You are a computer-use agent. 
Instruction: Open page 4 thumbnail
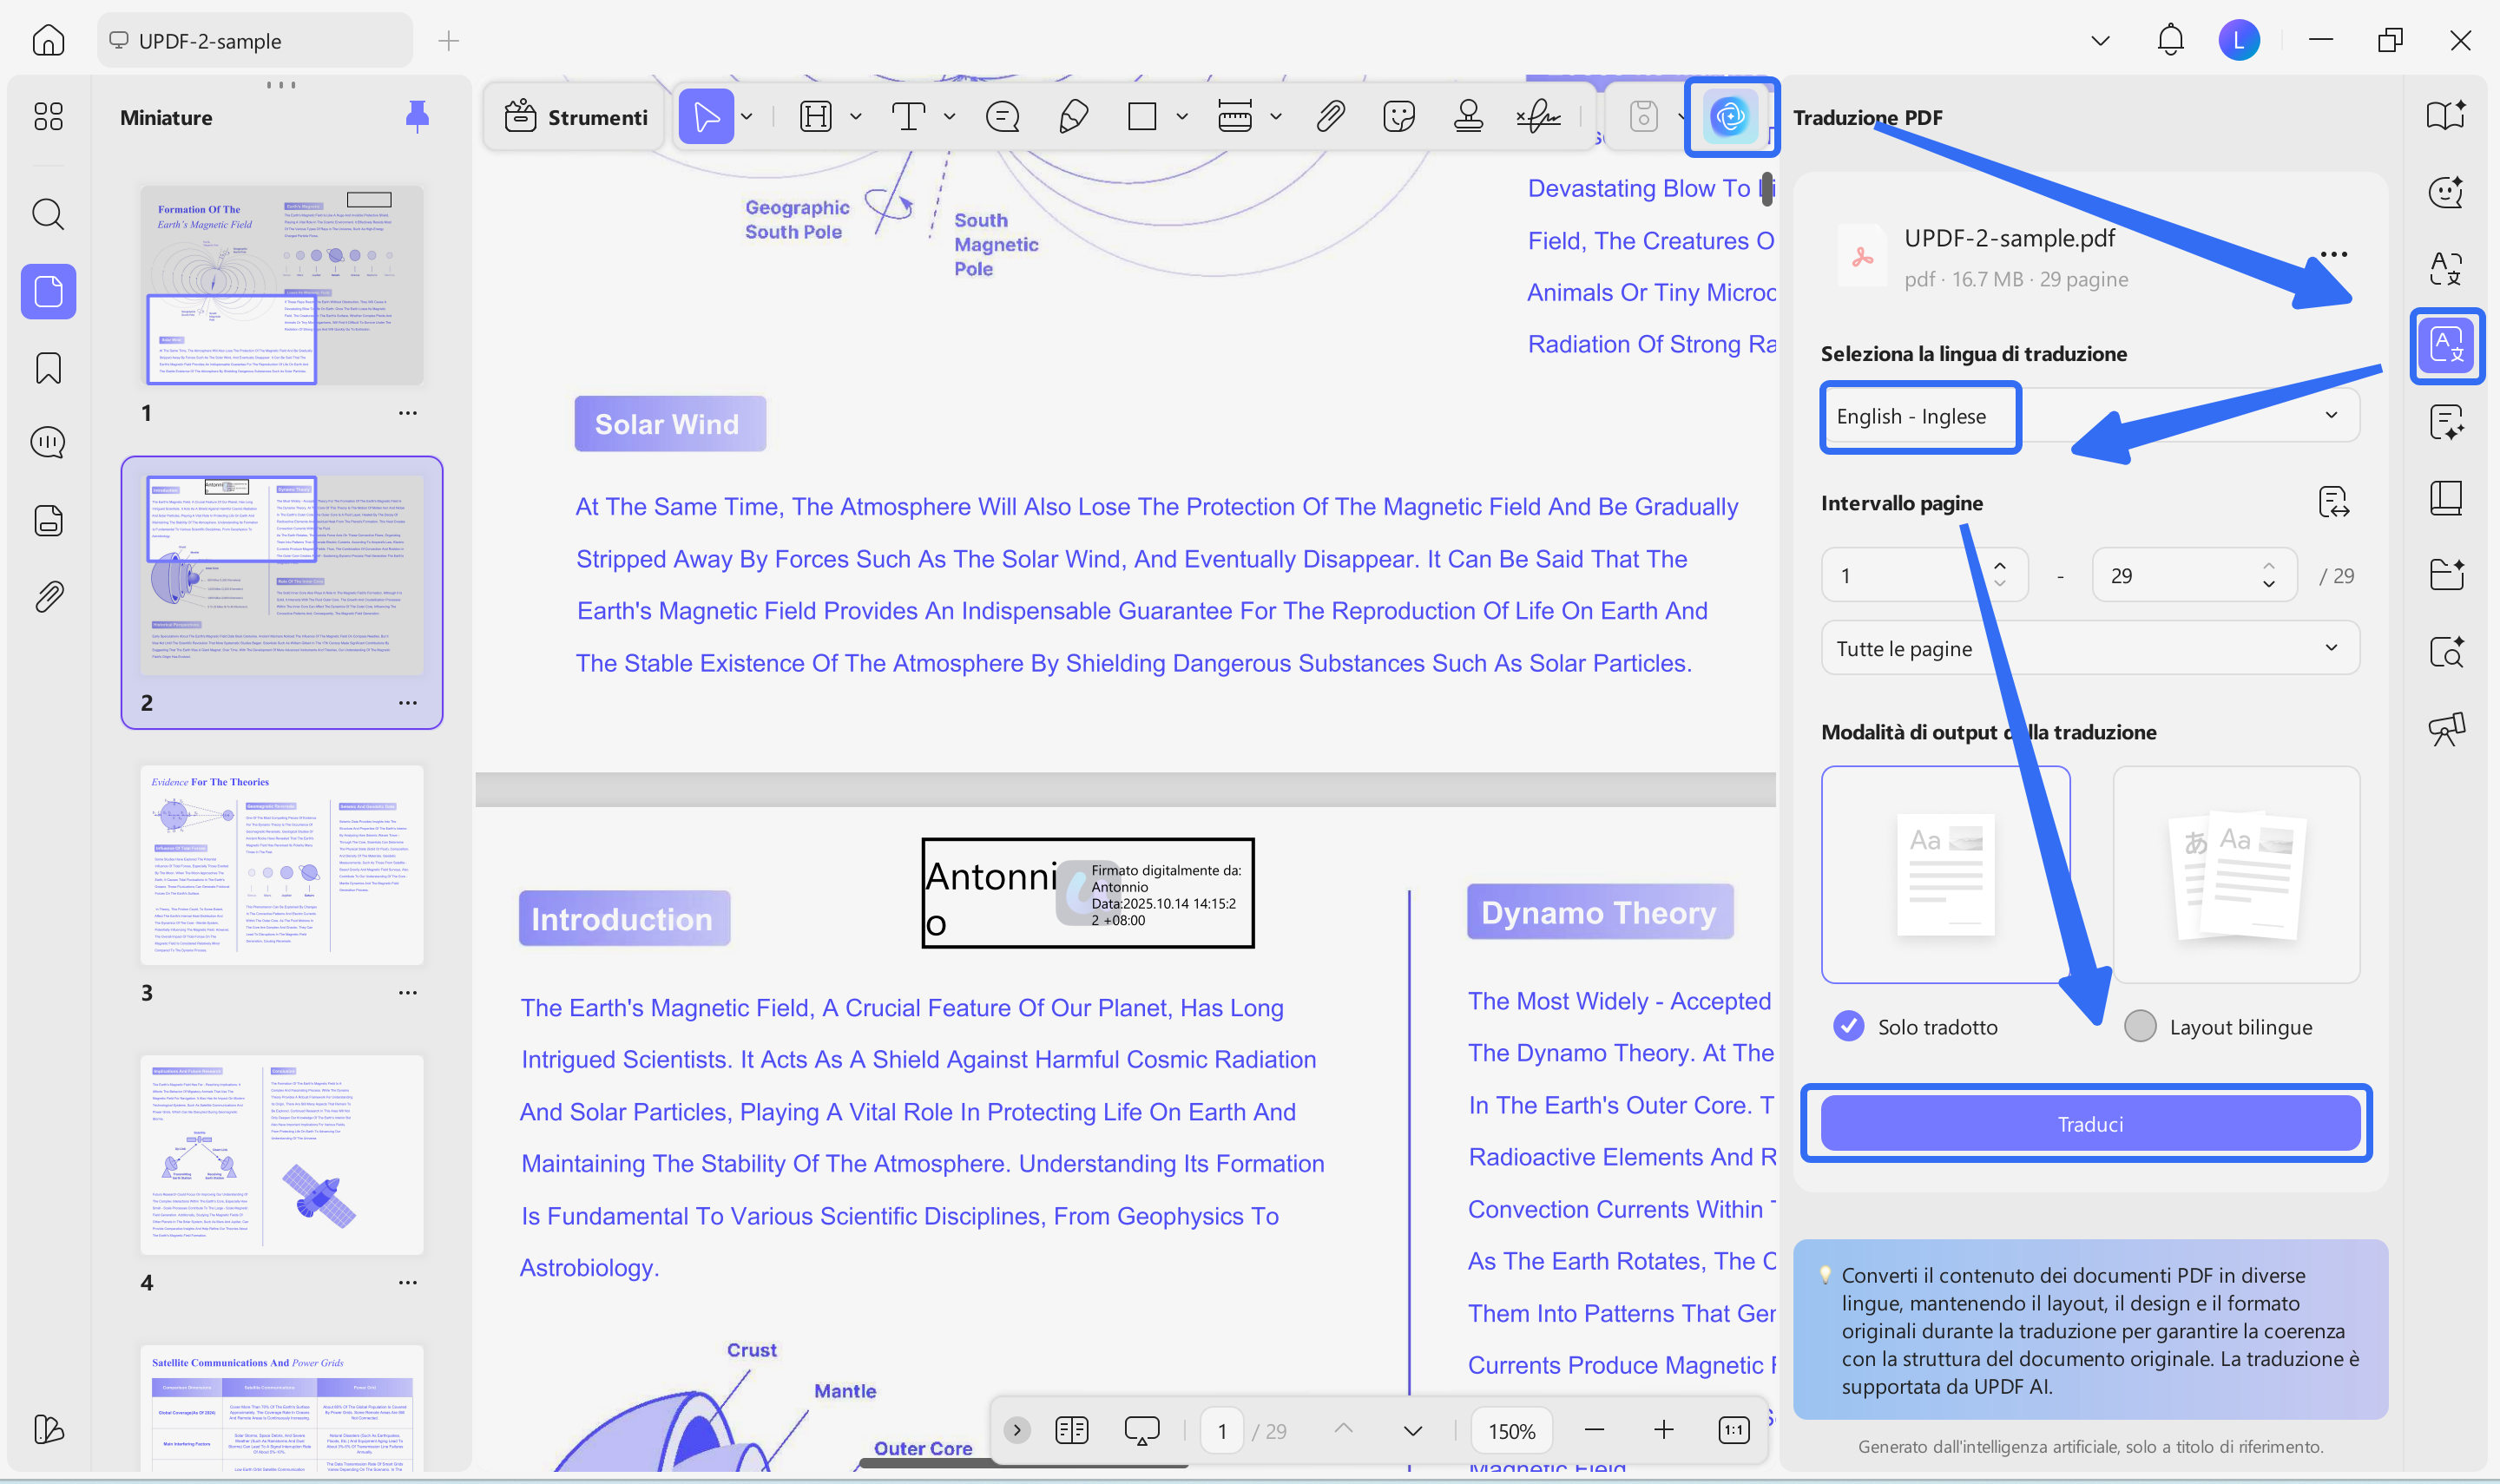click(281, 1154)
